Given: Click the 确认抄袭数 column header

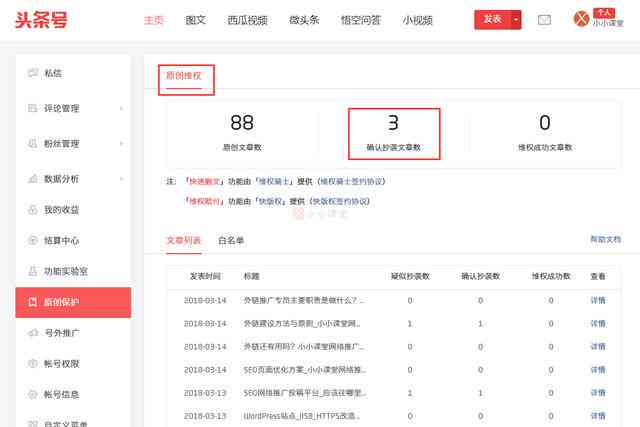Looking at the screenshot, I should 480,276.
